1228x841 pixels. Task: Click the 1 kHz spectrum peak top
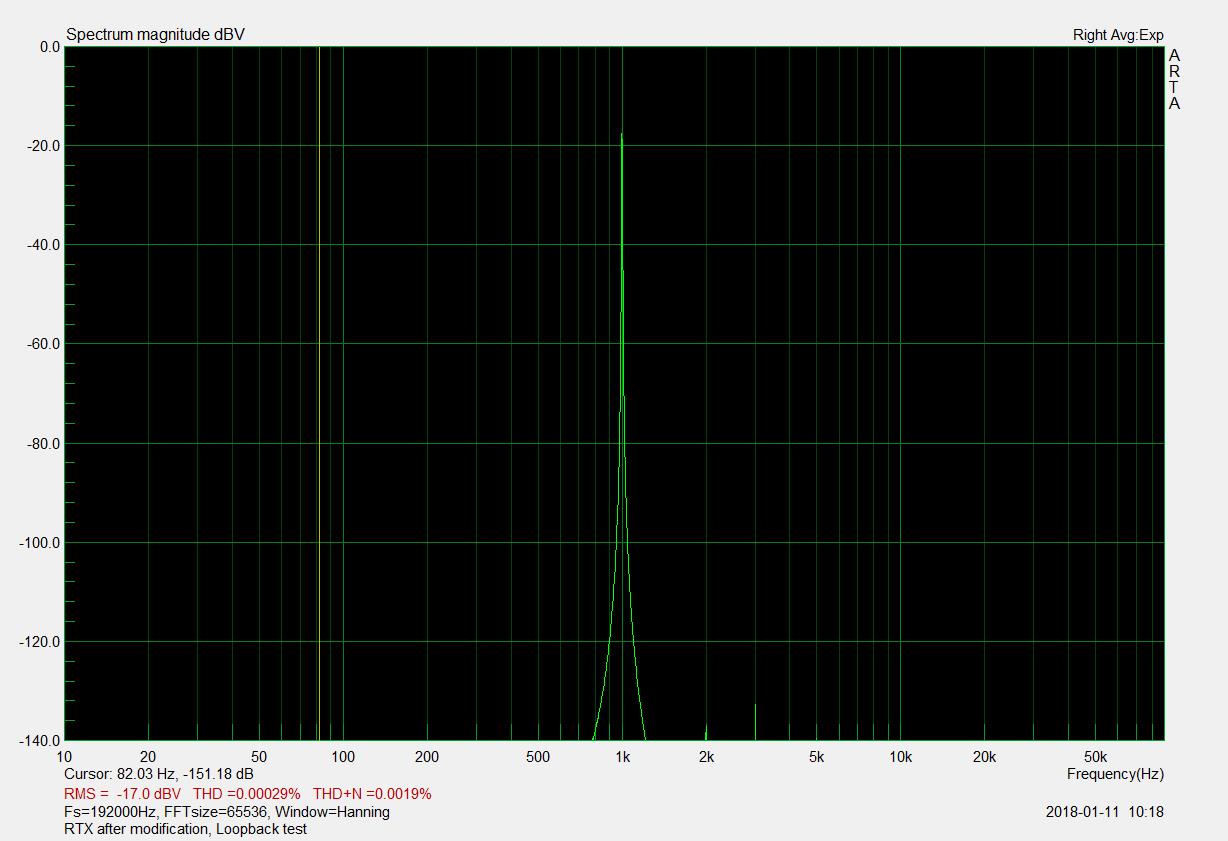622,135
